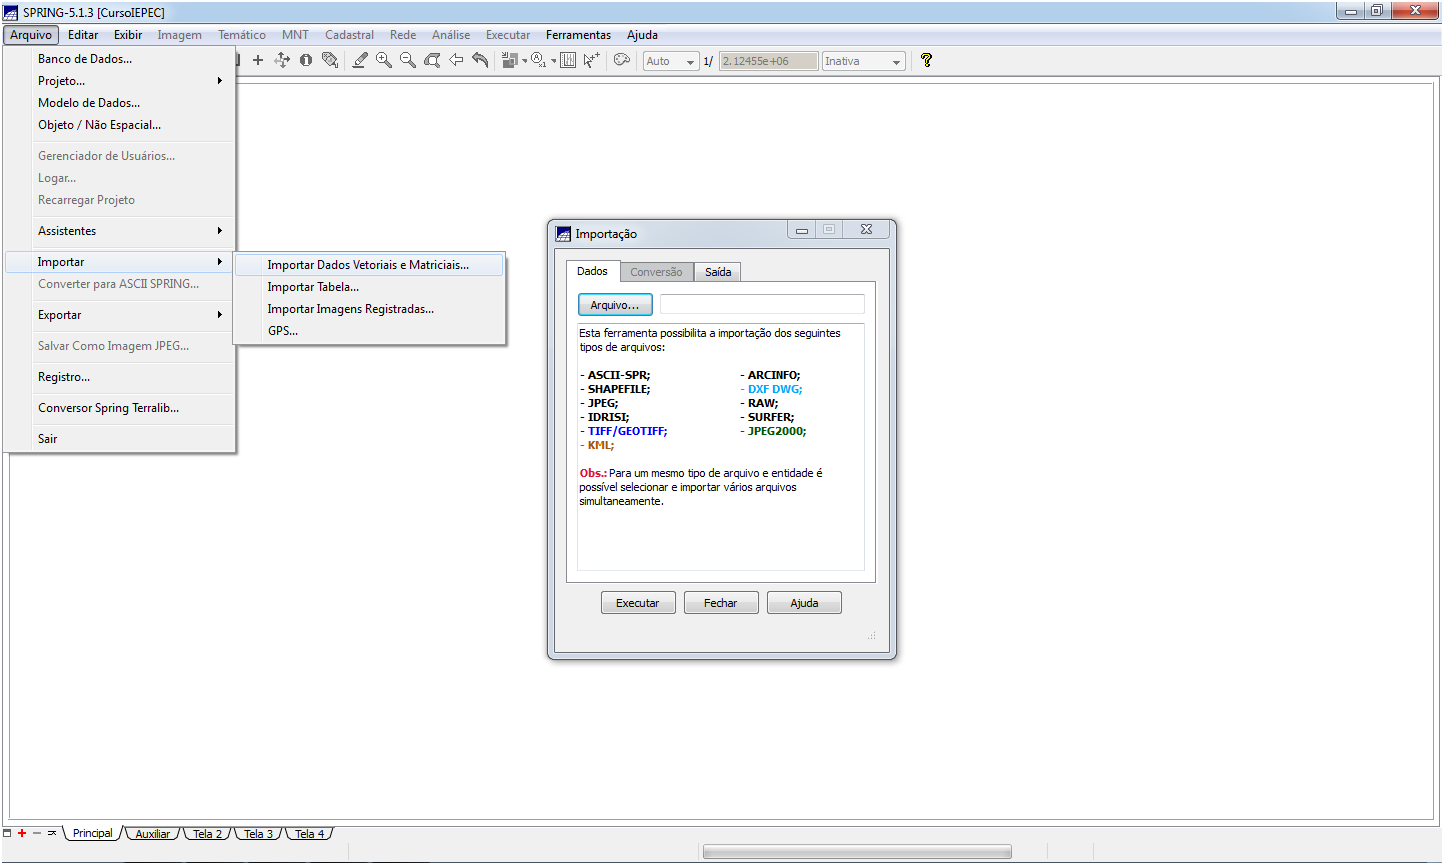Viewport: 1444px width, 863px height.
Task: Open the Editar menu
Action: (83, 35)
